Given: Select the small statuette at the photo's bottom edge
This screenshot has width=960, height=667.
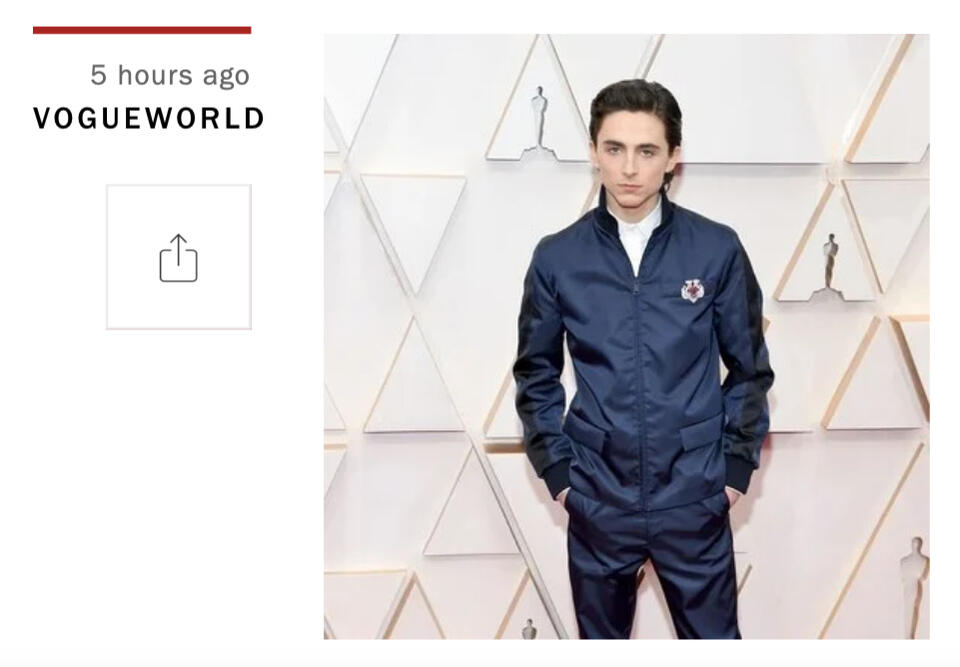Looking at the screenshot, I should [529, 629].
